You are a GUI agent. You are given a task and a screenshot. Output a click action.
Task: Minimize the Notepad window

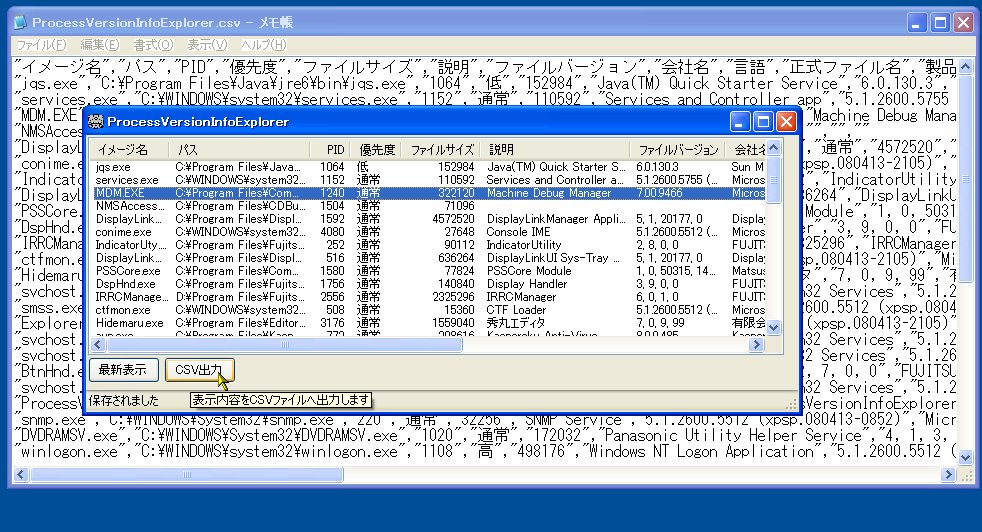916,23
